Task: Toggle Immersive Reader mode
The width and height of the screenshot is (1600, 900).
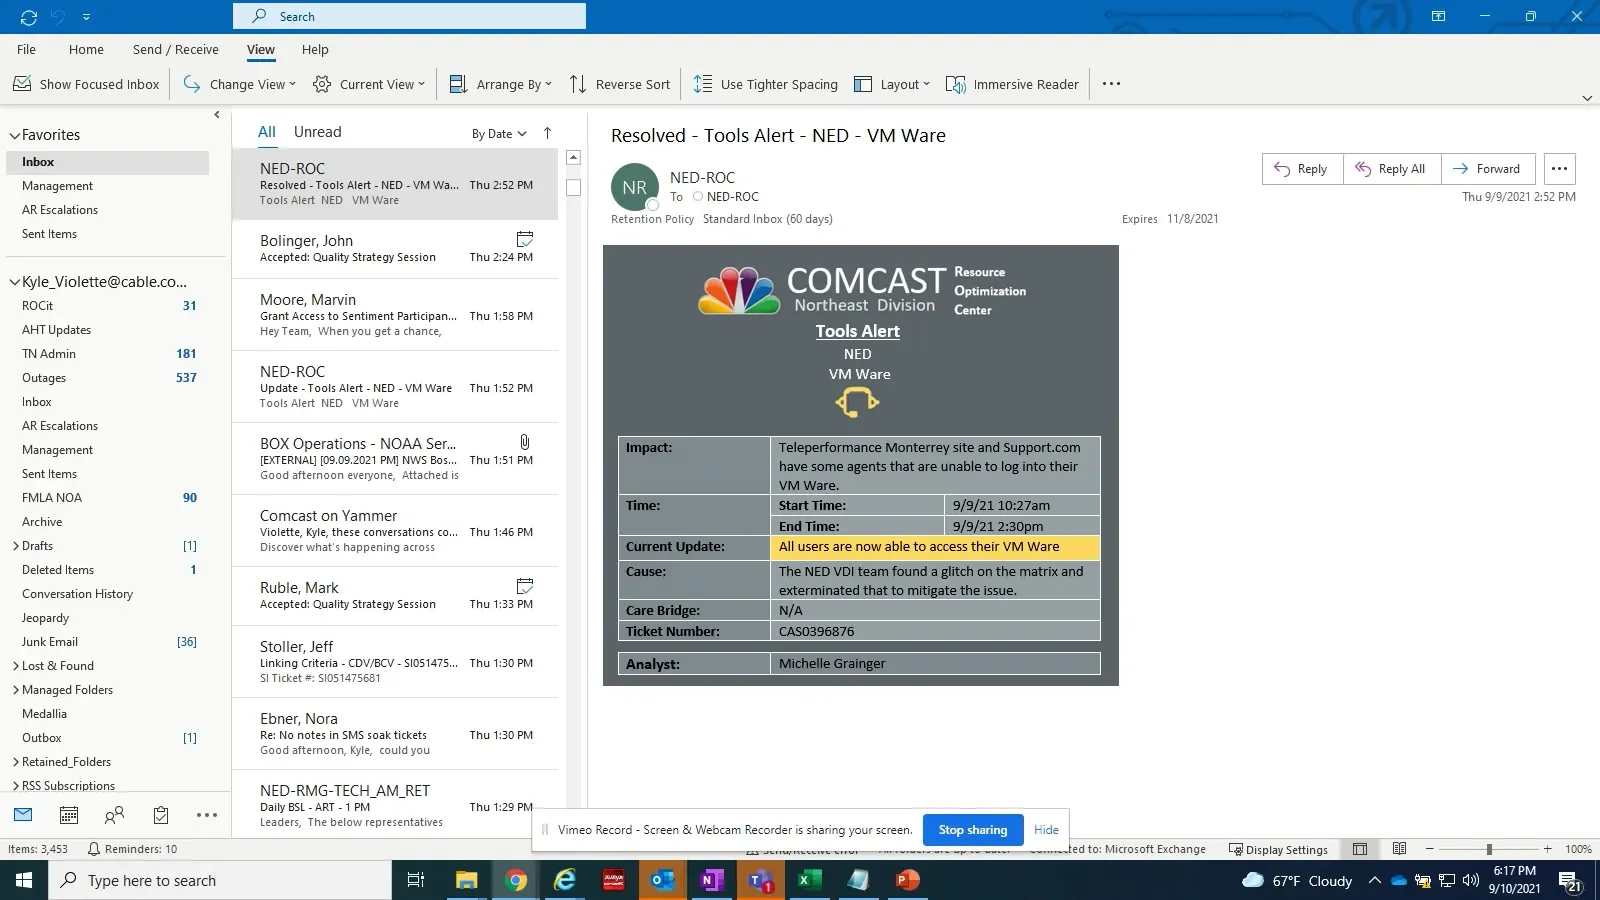Action: click(x=1012, y=84)
